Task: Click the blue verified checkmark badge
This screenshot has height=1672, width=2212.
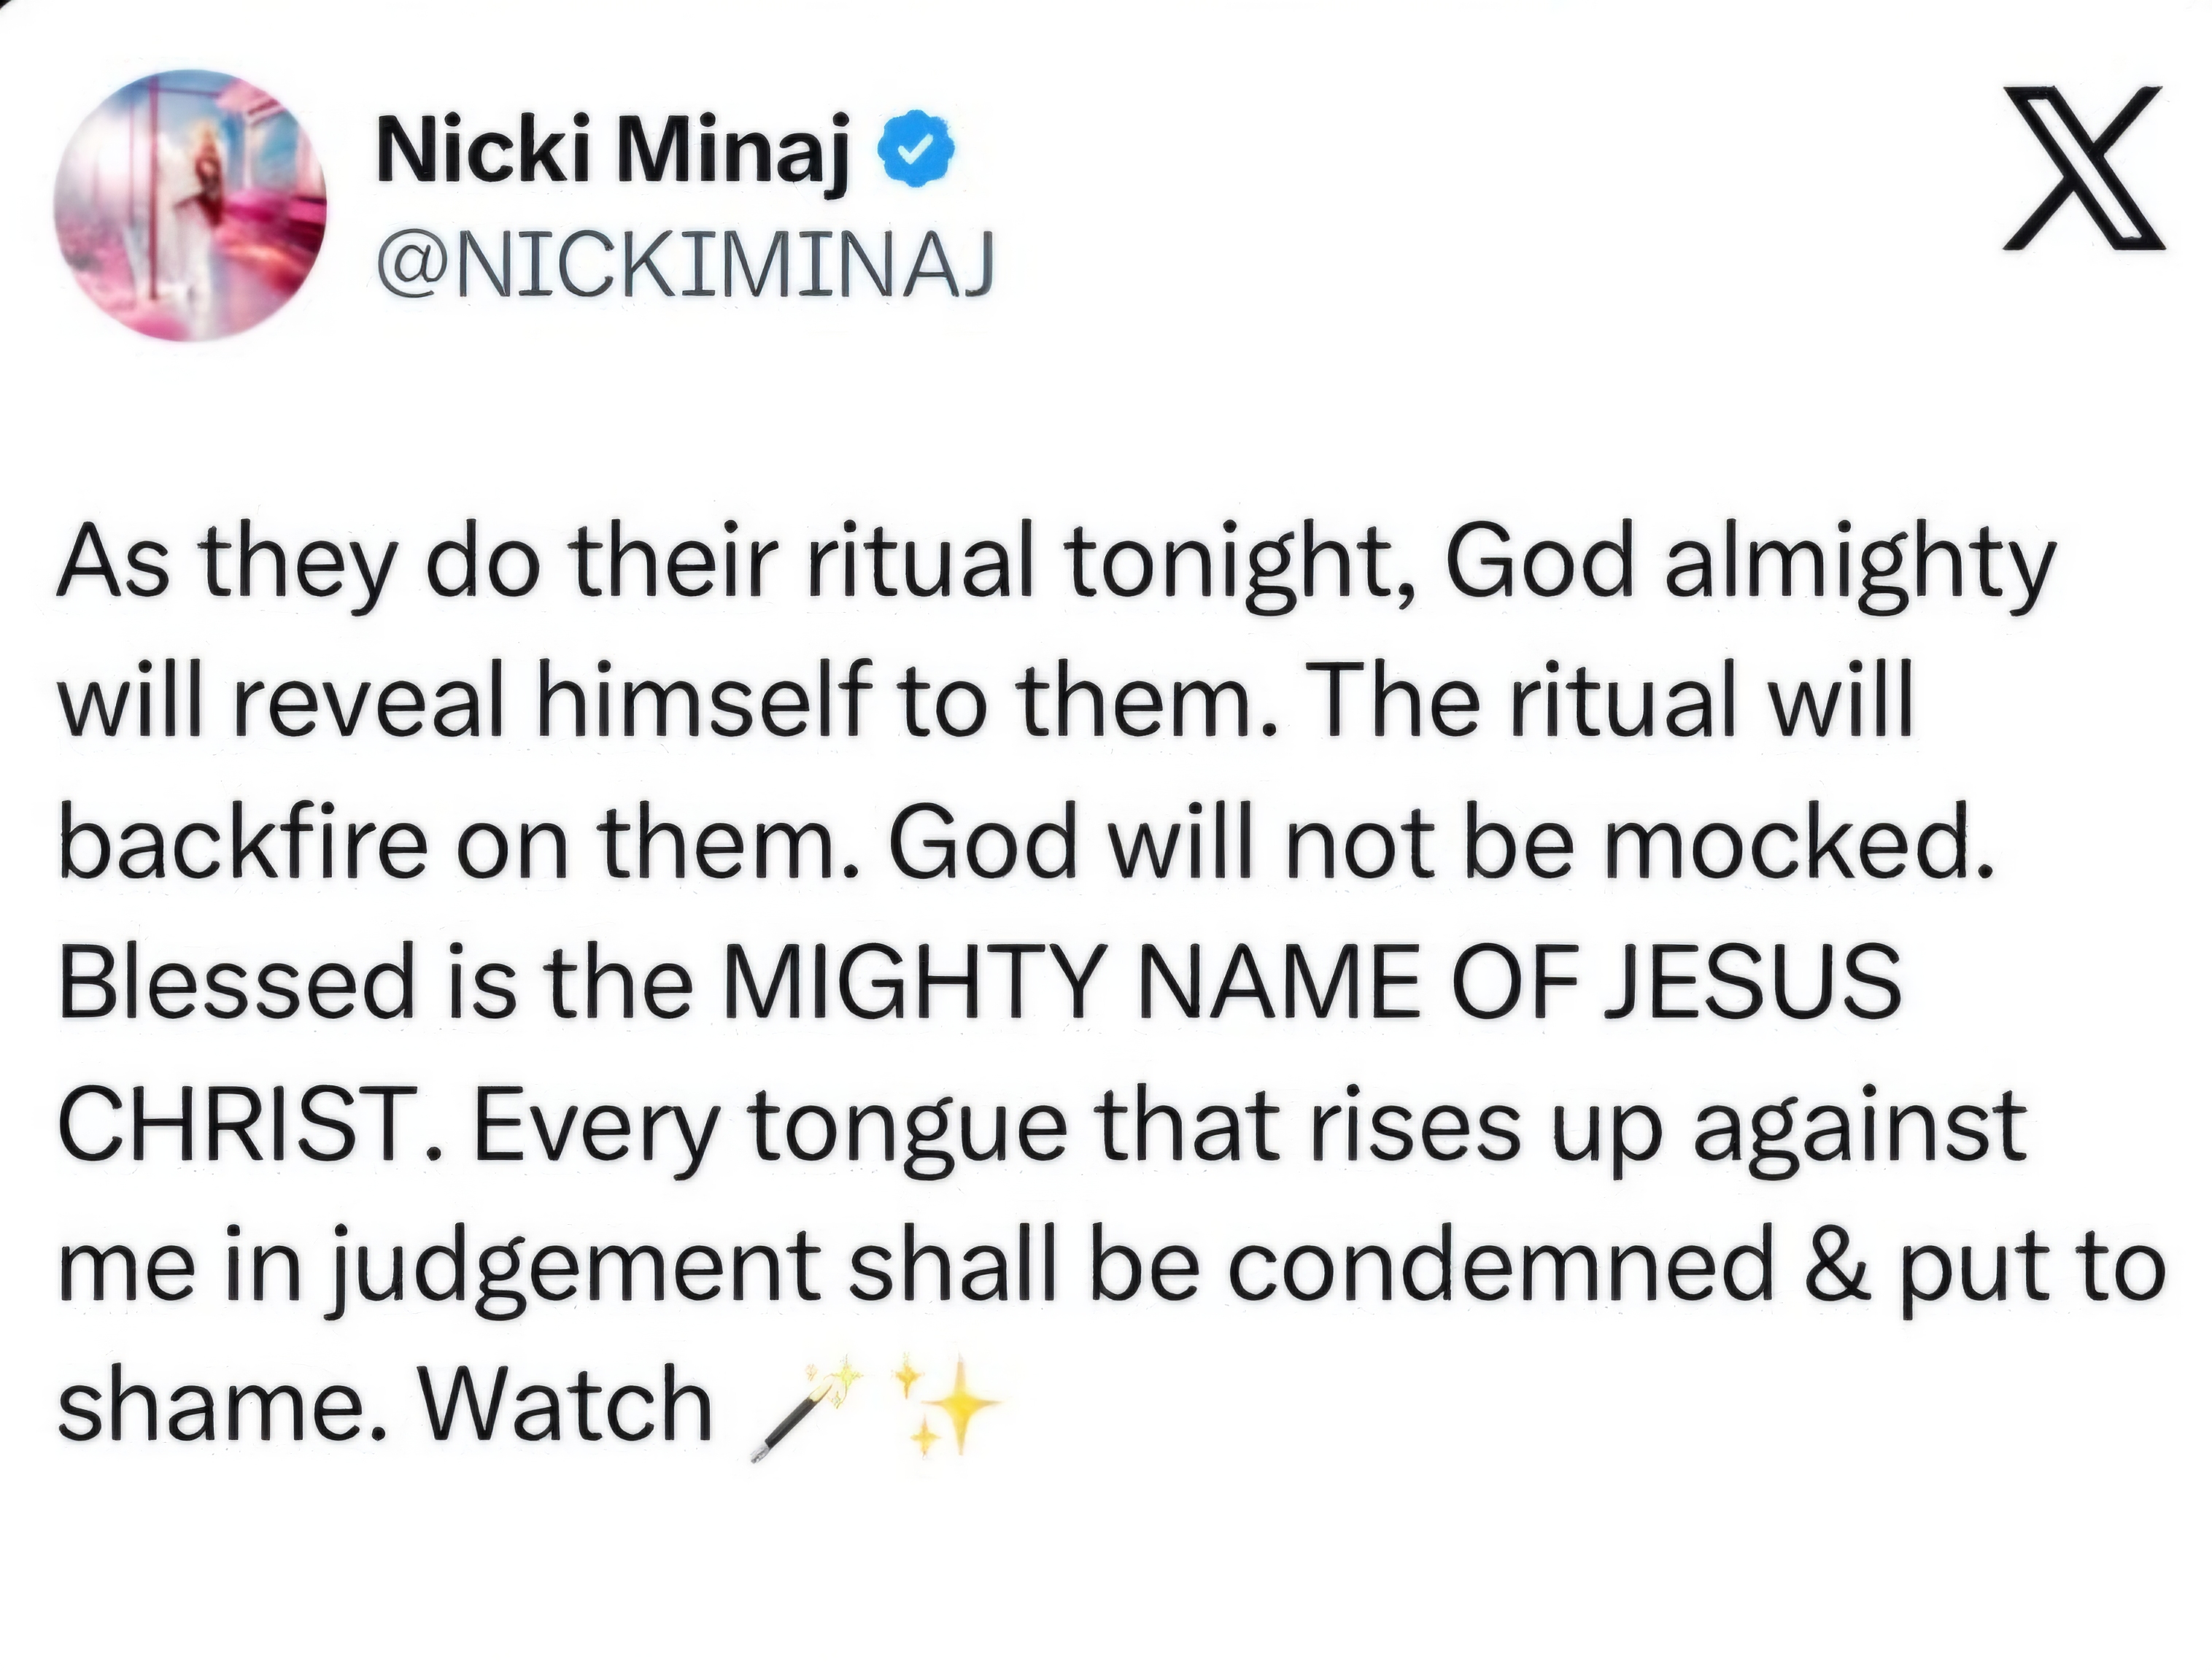Action: pos(915,149)
